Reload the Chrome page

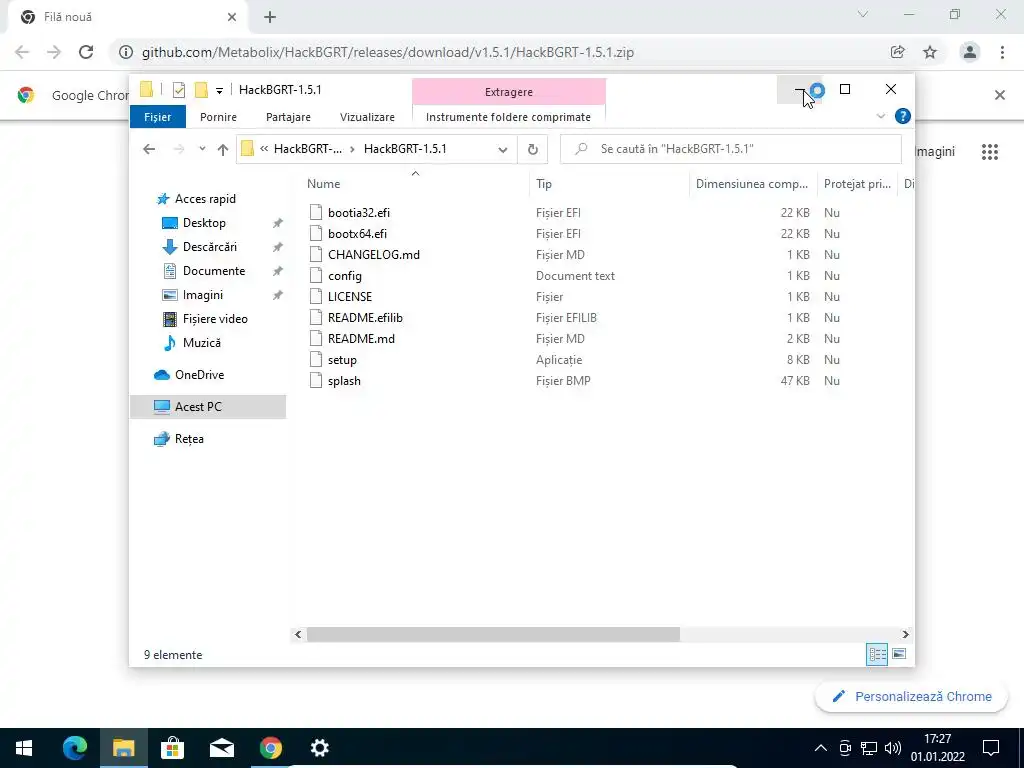86,52
